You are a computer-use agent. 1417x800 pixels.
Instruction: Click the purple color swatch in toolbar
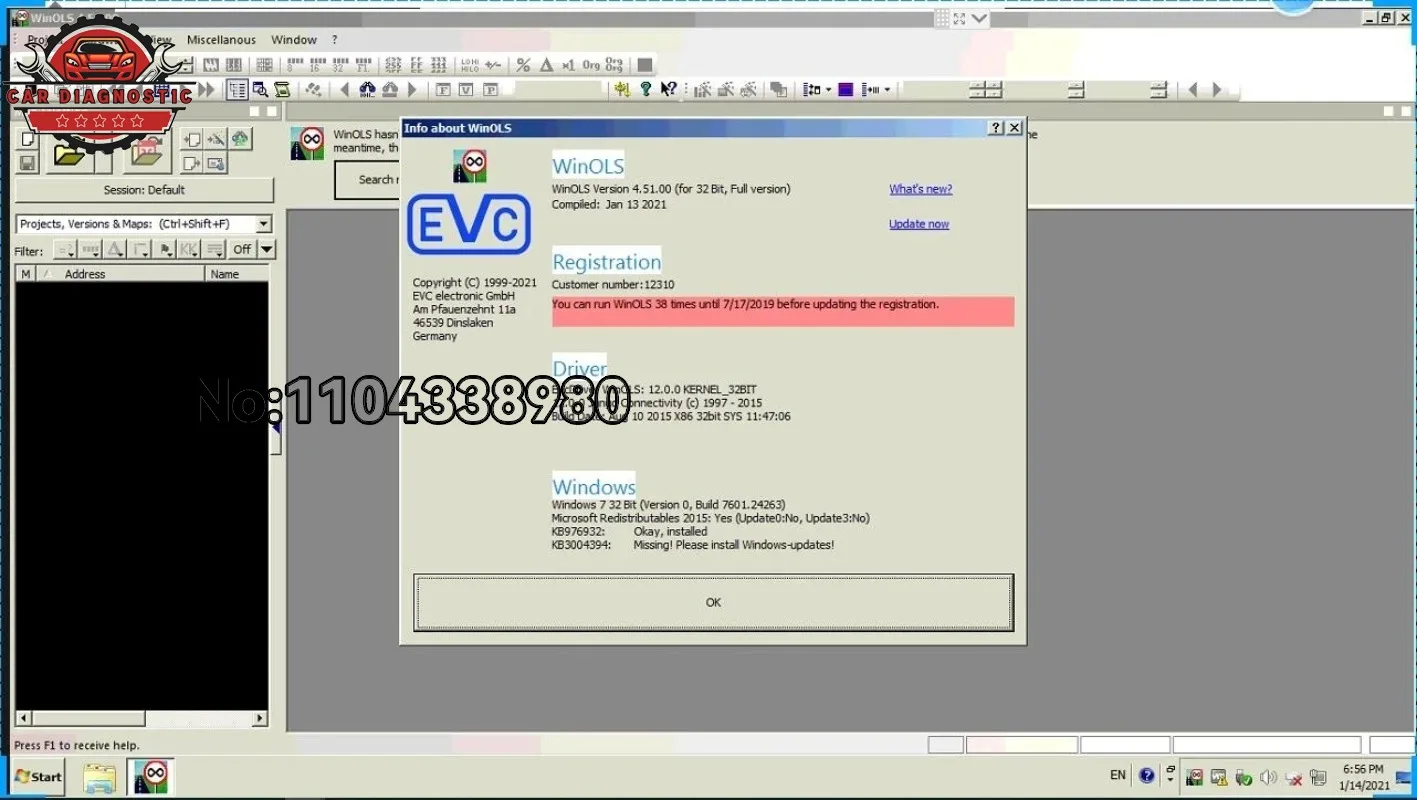coord(845,90)
